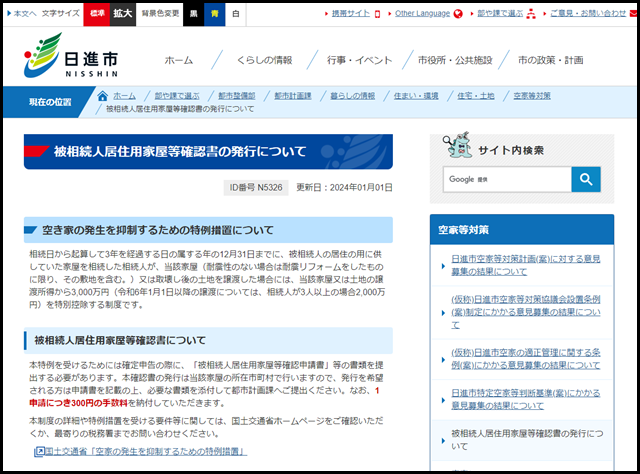This screenshot has width=640, height=474.
Task: Click the Nisshin city logo
Action: [71, 56]
